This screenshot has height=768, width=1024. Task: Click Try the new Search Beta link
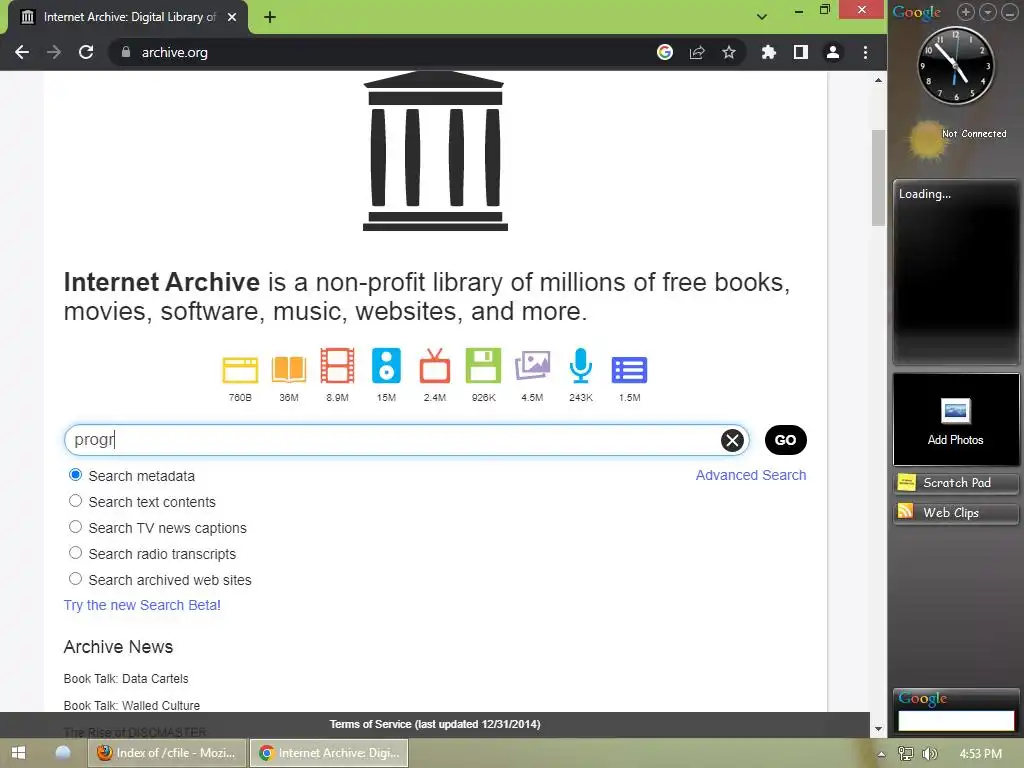(x=142, y=605)
